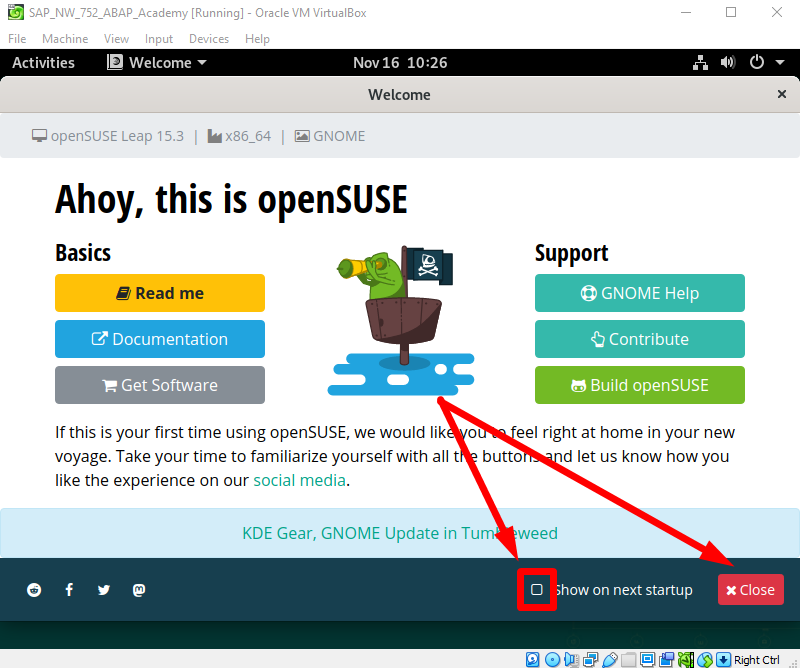Open KDE Gear, GNOME Update news link

399,533
